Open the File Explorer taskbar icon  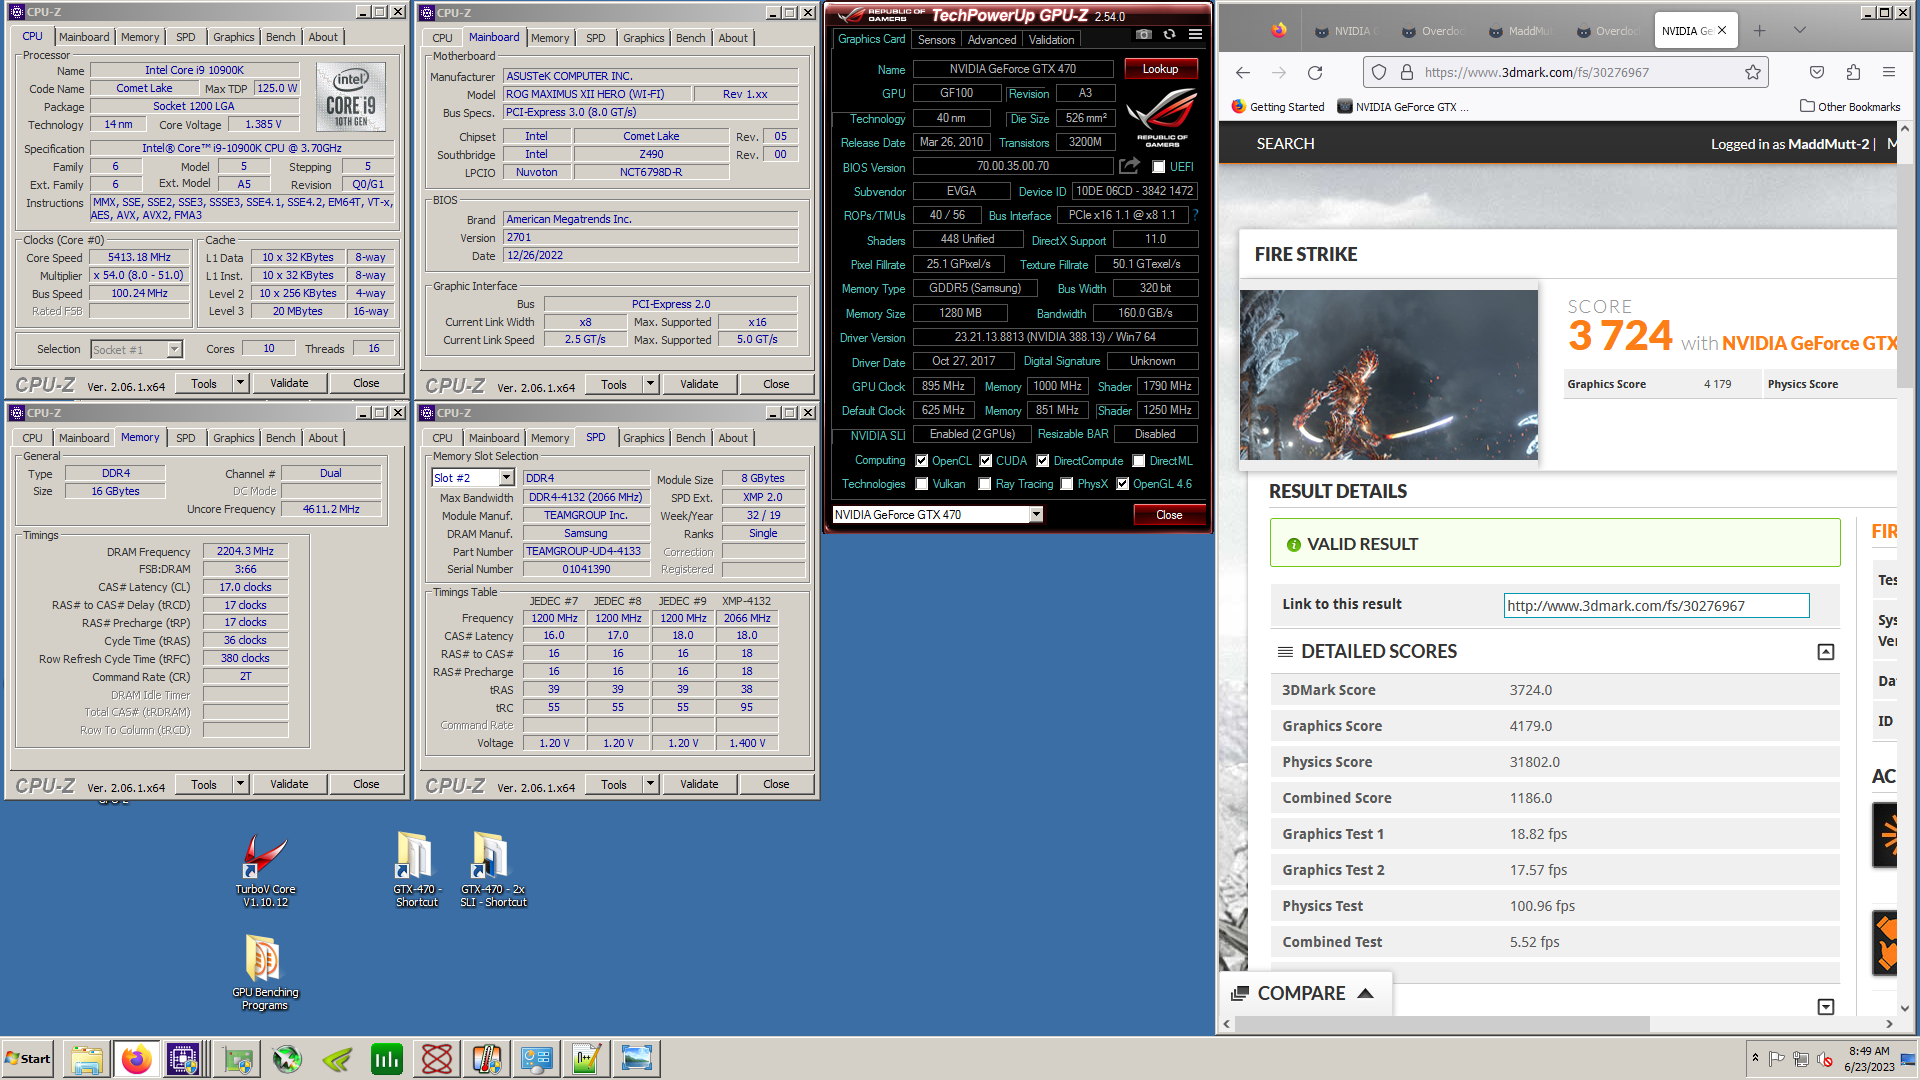coord(86,1059)
